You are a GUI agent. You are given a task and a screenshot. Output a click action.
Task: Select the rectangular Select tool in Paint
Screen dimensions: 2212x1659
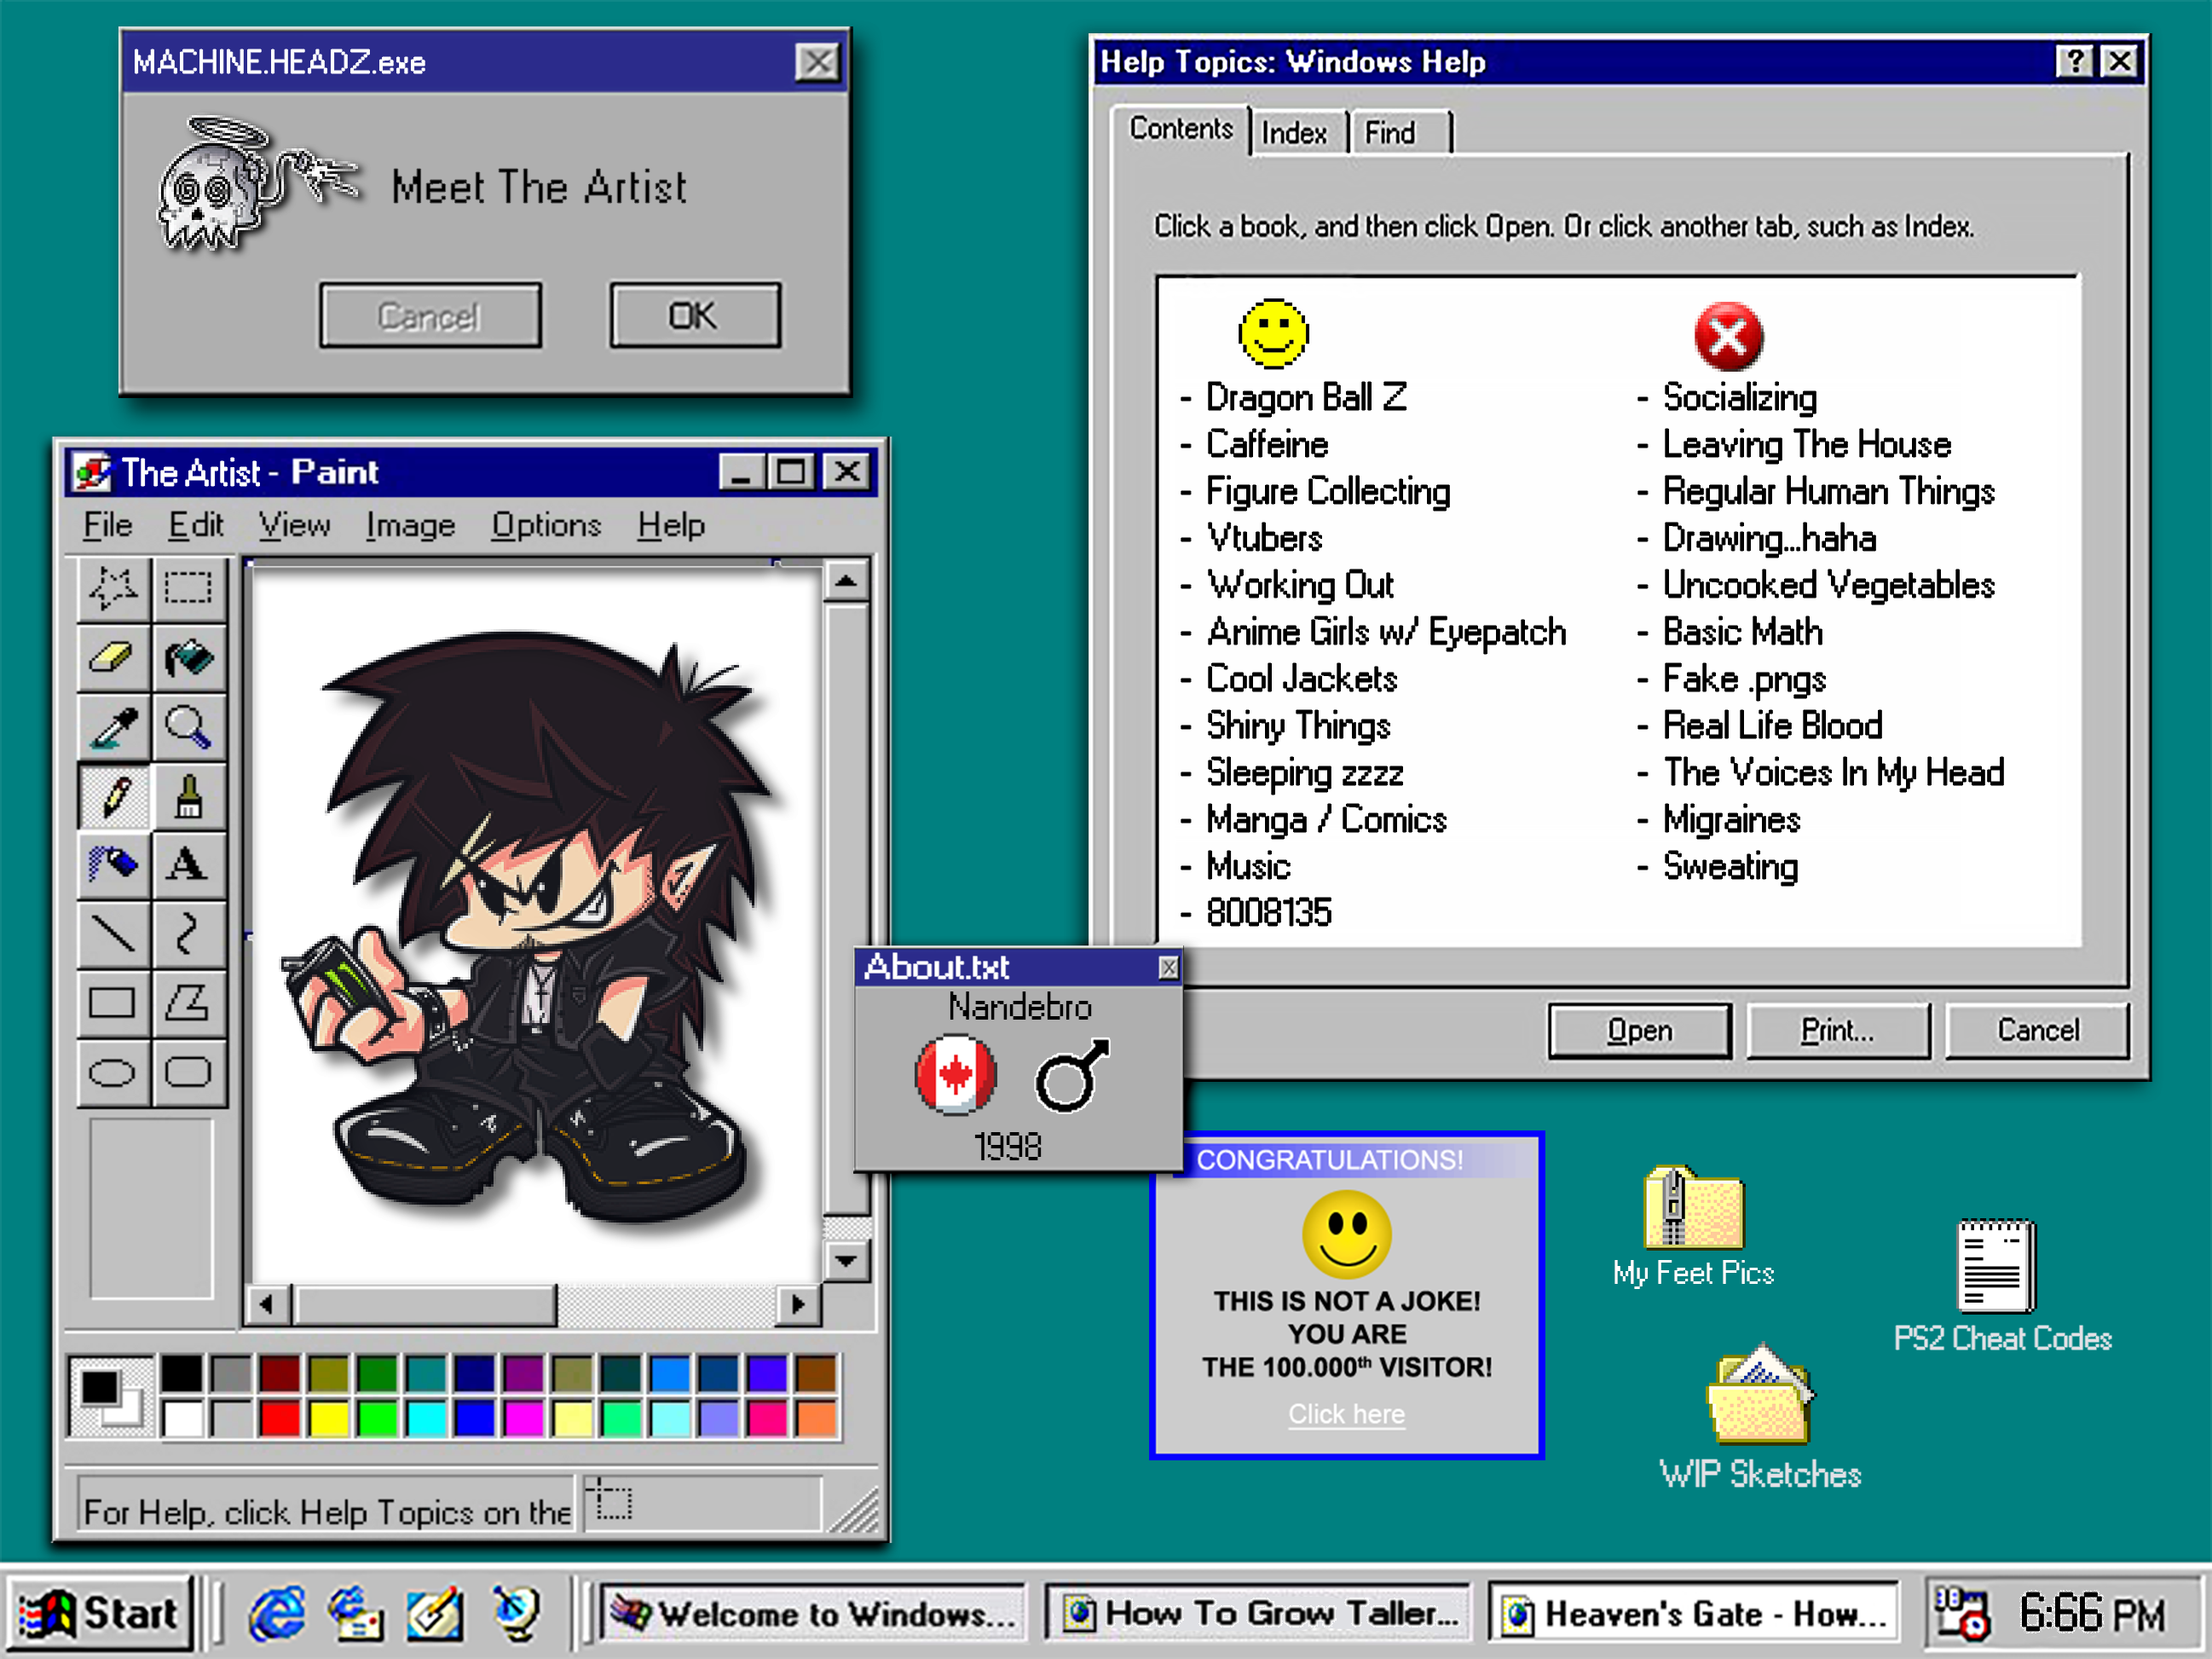[189, 588]
